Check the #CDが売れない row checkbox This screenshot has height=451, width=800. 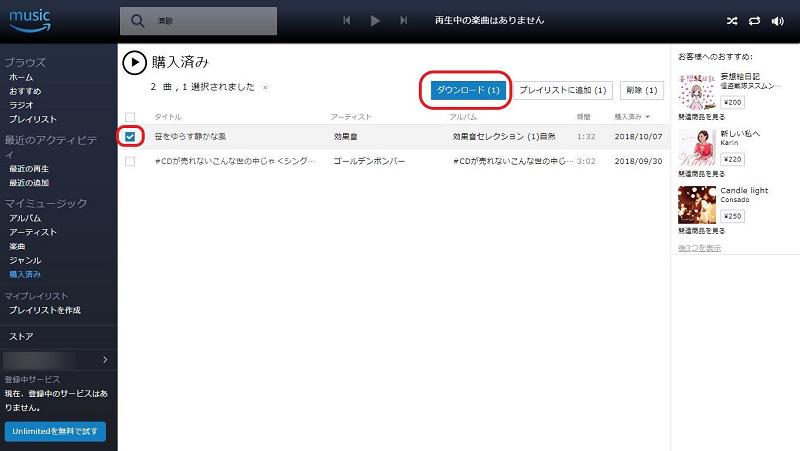click(130, 161)
